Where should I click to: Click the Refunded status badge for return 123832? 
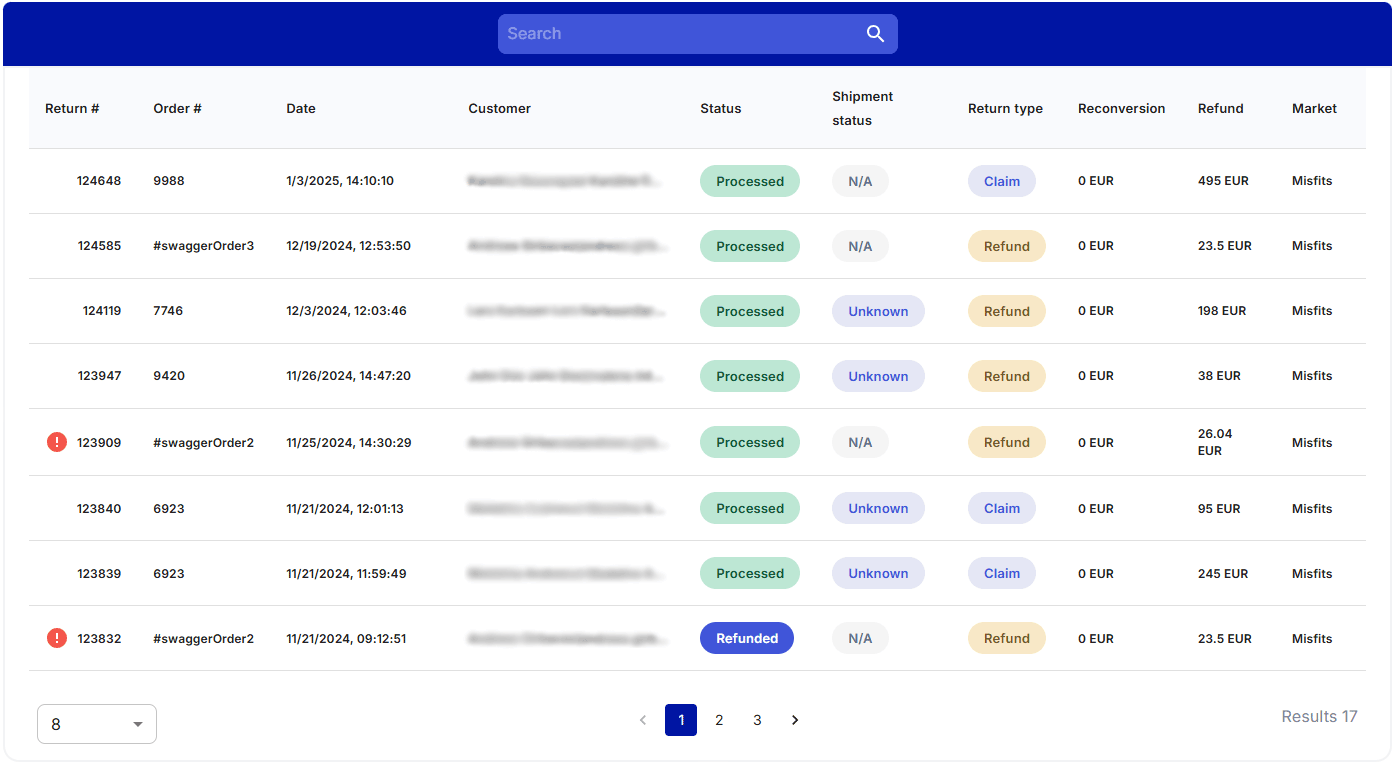(746, 638)
